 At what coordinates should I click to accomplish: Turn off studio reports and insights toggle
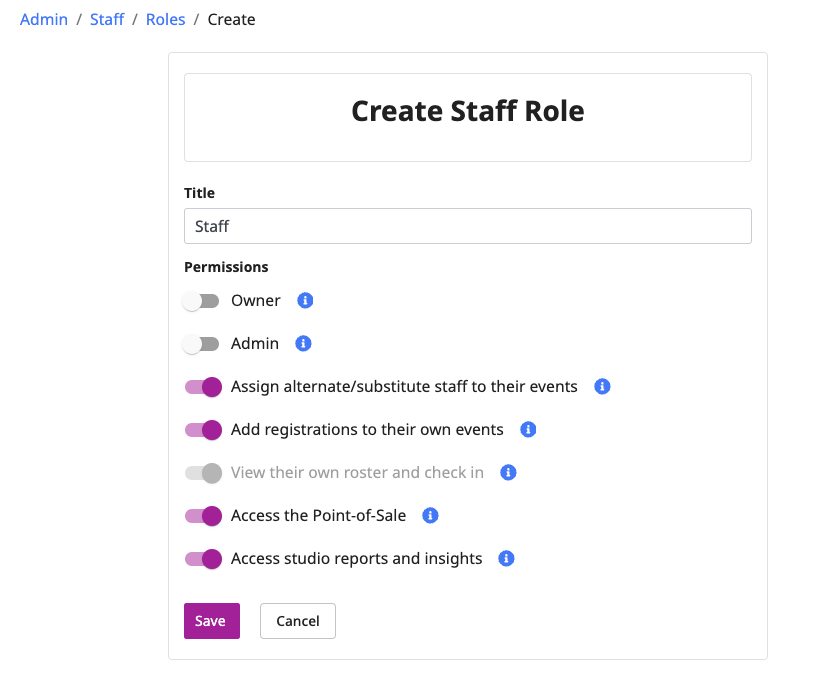click(x=203, y=559)
